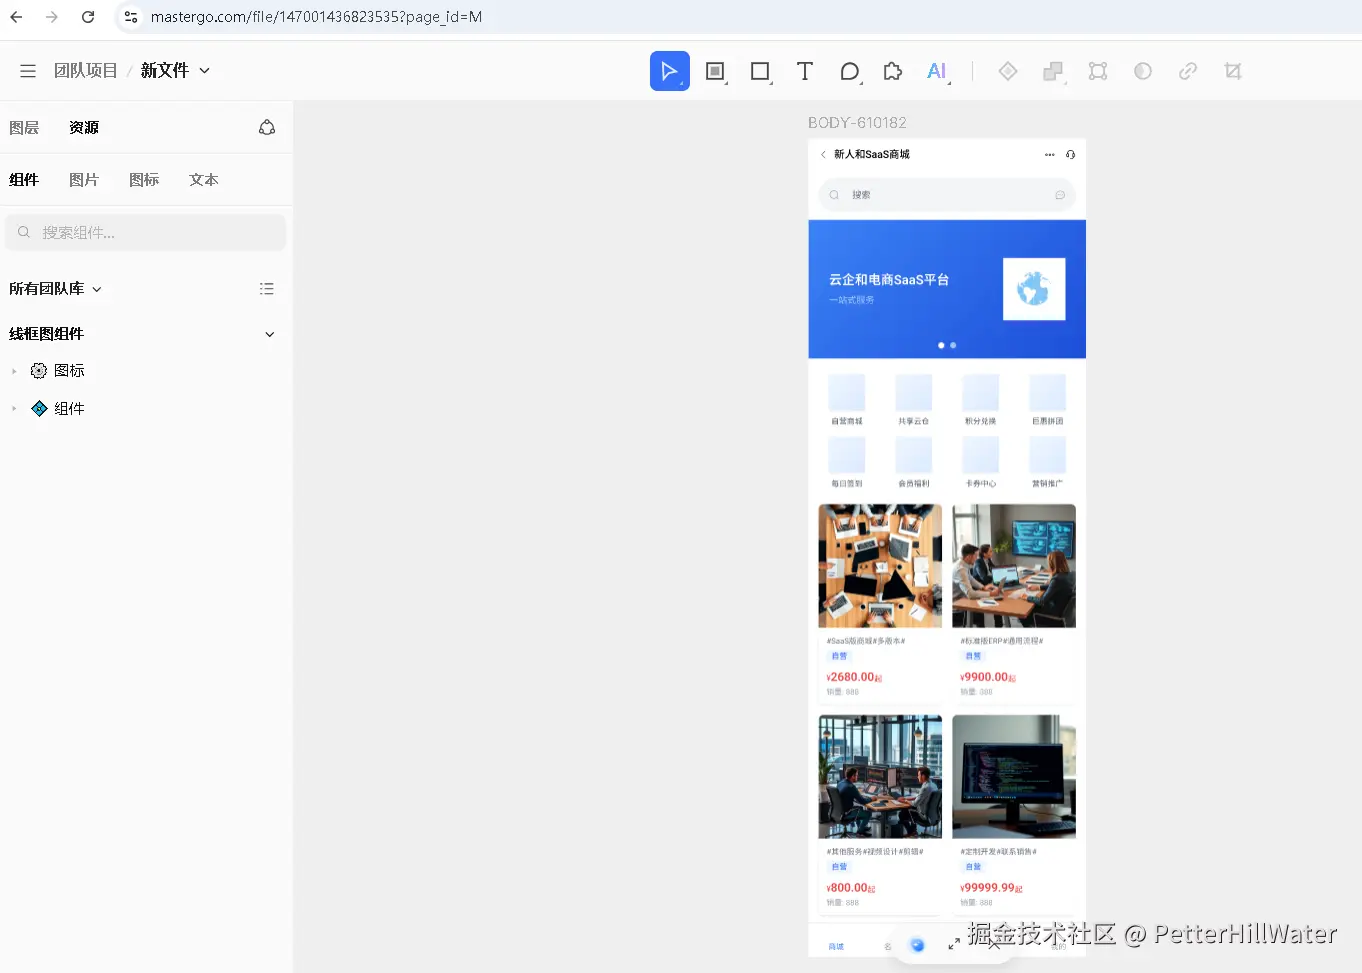Open the Plugins puzzle icon
Viewport: 1362px width, 973px height.
click(x=893, y=71)
